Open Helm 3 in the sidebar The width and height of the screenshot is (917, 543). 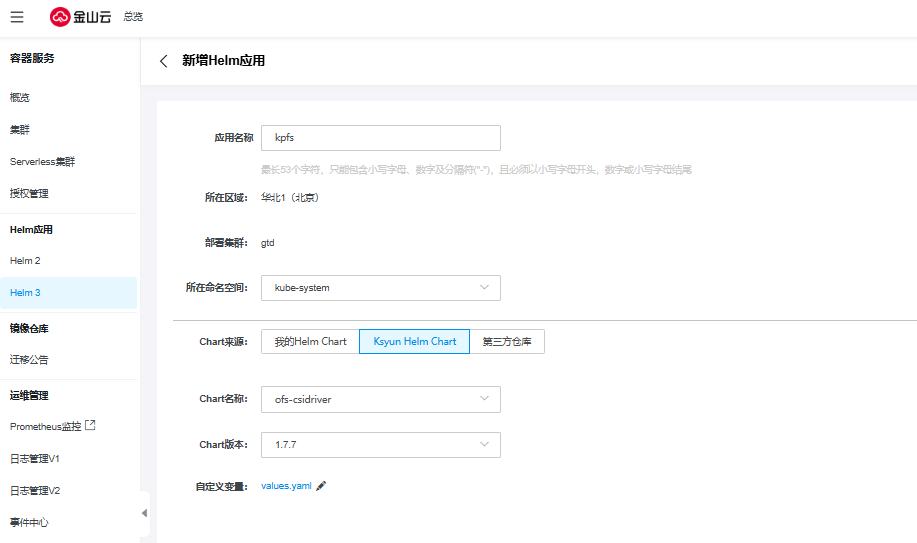26,293
